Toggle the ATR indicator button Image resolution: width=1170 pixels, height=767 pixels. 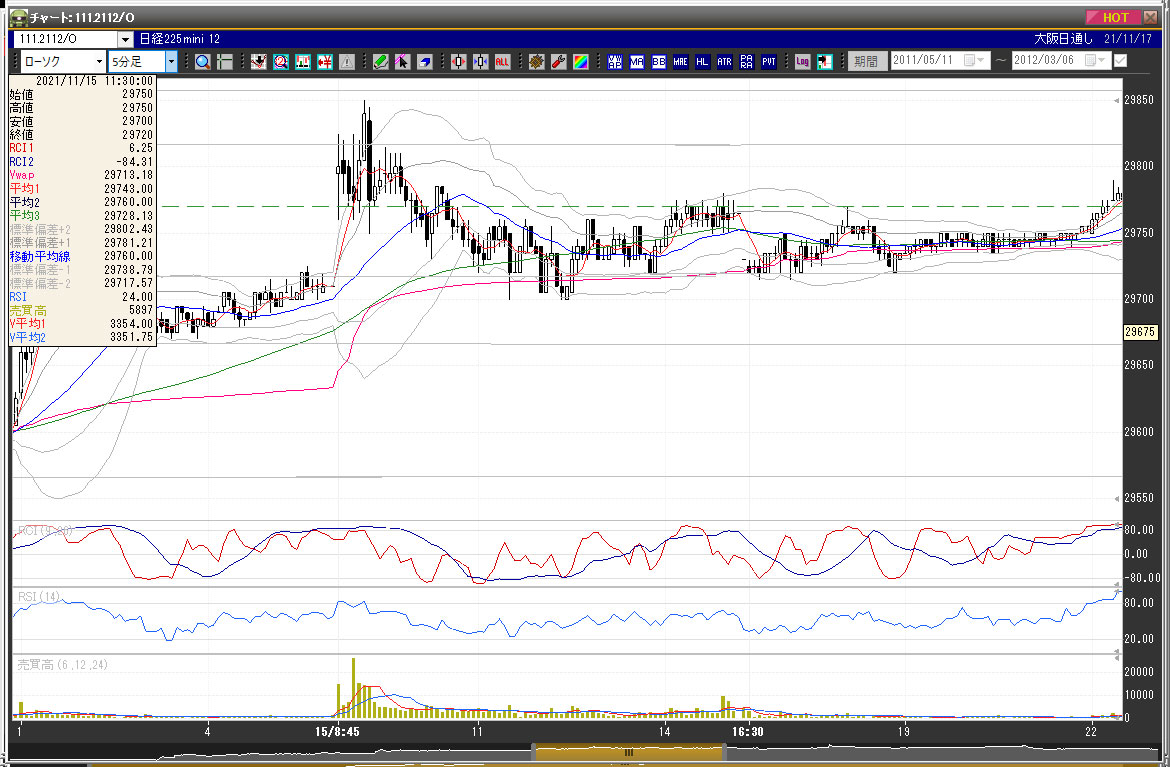725,62
